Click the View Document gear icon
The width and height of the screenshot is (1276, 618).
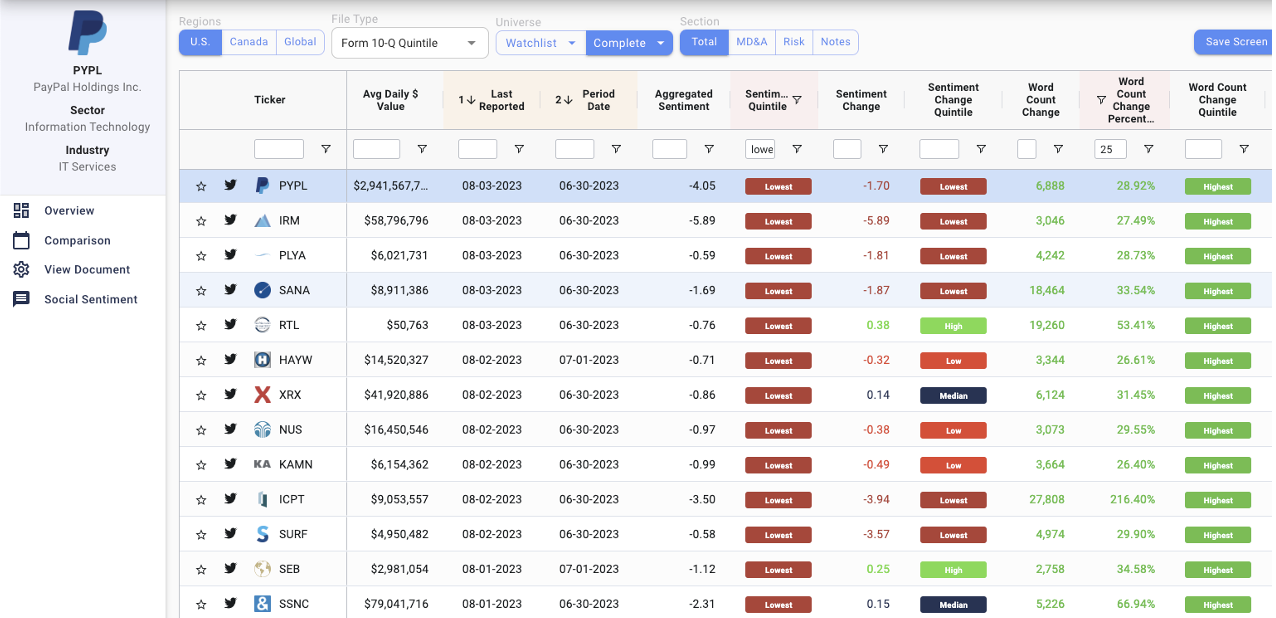coord(21,270)
